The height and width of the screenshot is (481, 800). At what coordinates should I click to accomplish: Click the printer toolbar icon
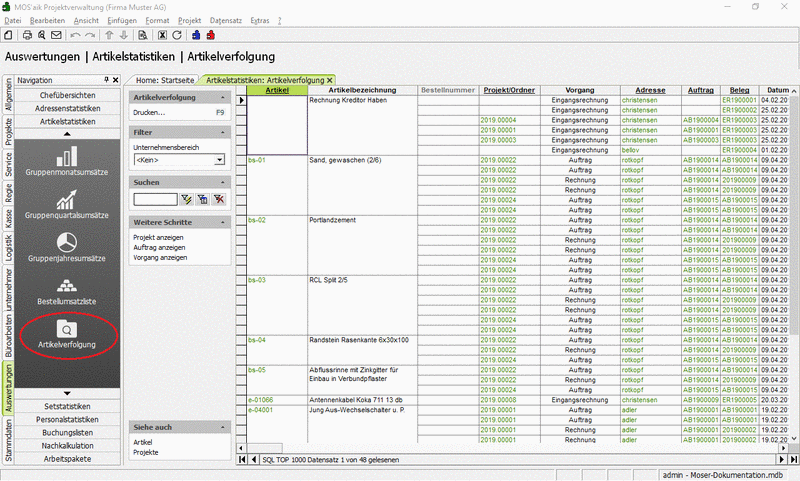pyautogui.click(x=27, y=35)
